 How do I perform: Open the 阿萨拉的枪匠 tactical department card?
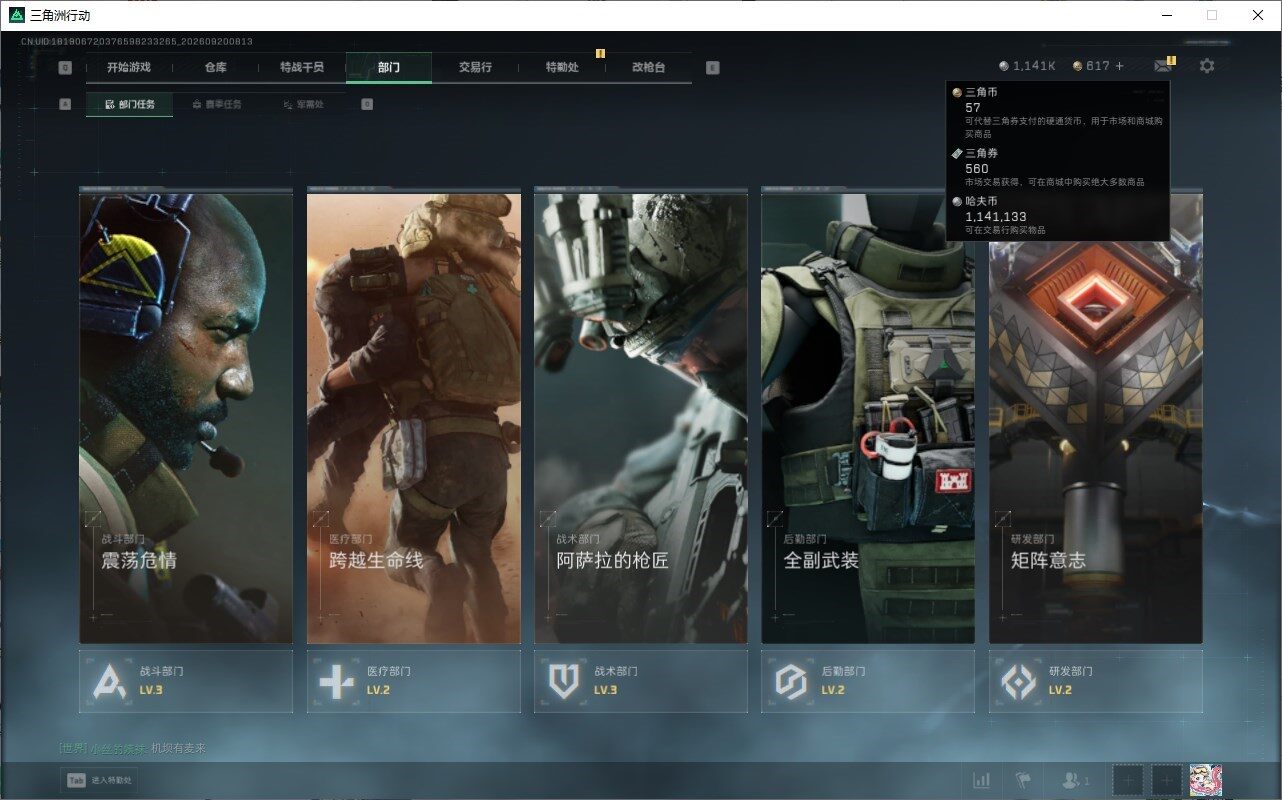coord(641,418)
